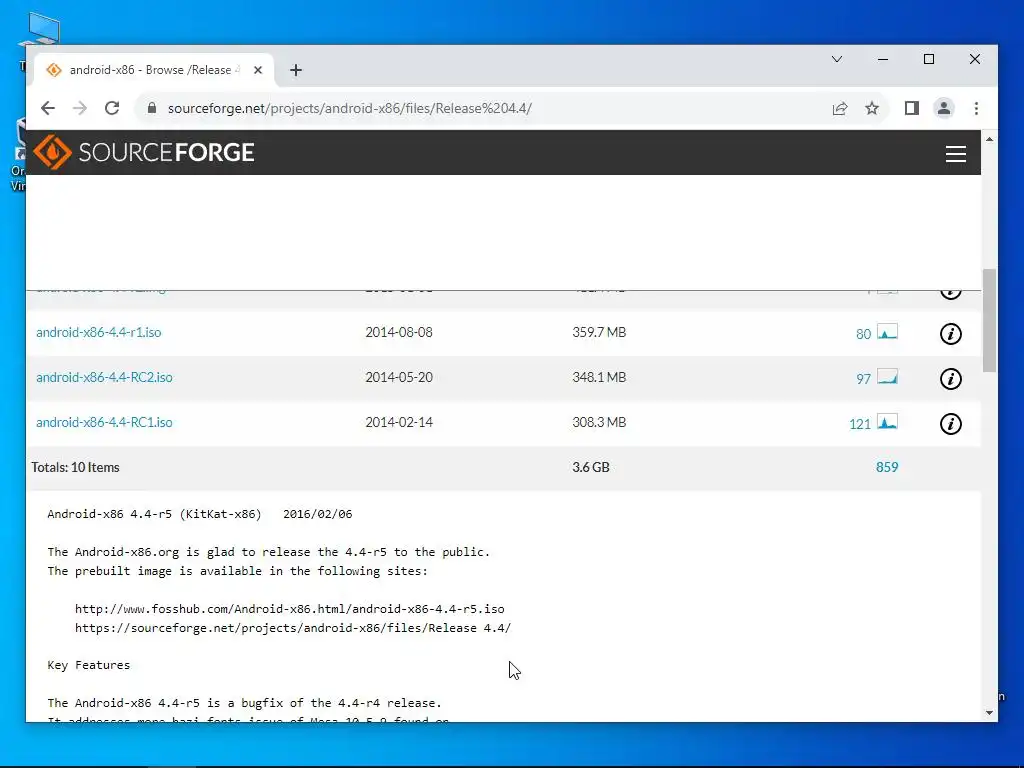Click the page vertical scrollbar thumb
Viewport: 1024px width, 768px height.
tap(989, 320)
